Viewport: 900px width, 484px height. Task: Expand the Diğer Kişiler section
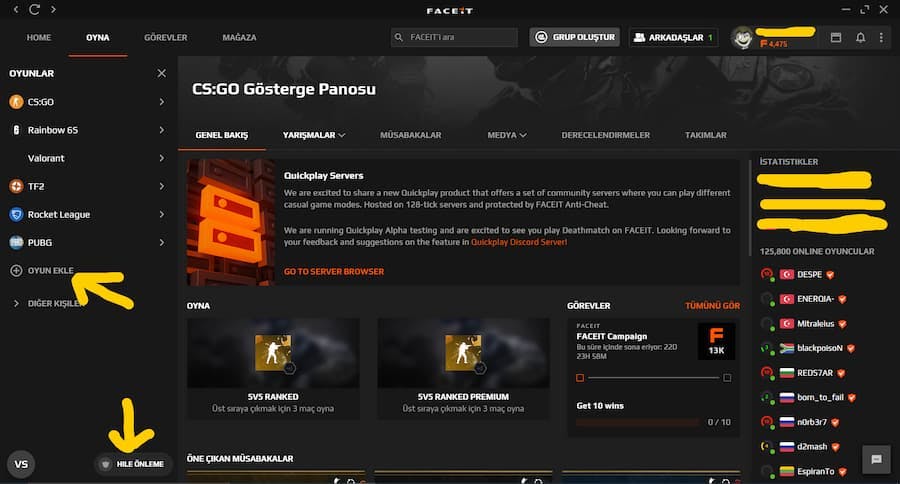[x=16, y=303]
